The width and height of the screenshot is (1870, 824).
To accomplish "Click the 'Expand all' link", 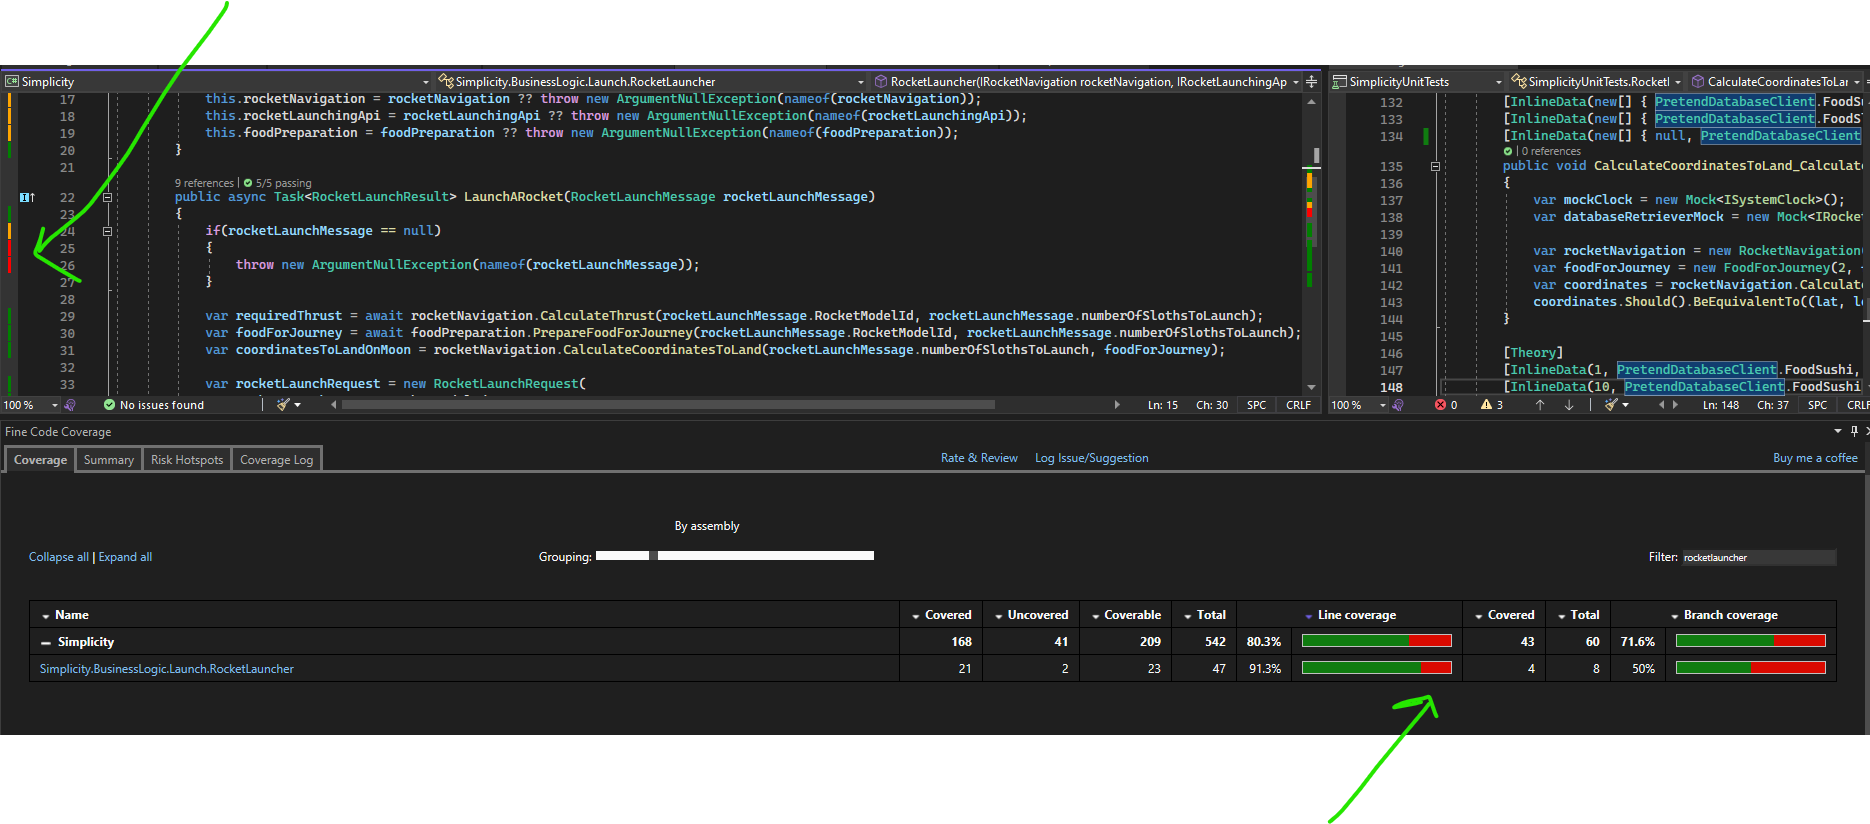I will pos(125,557).
